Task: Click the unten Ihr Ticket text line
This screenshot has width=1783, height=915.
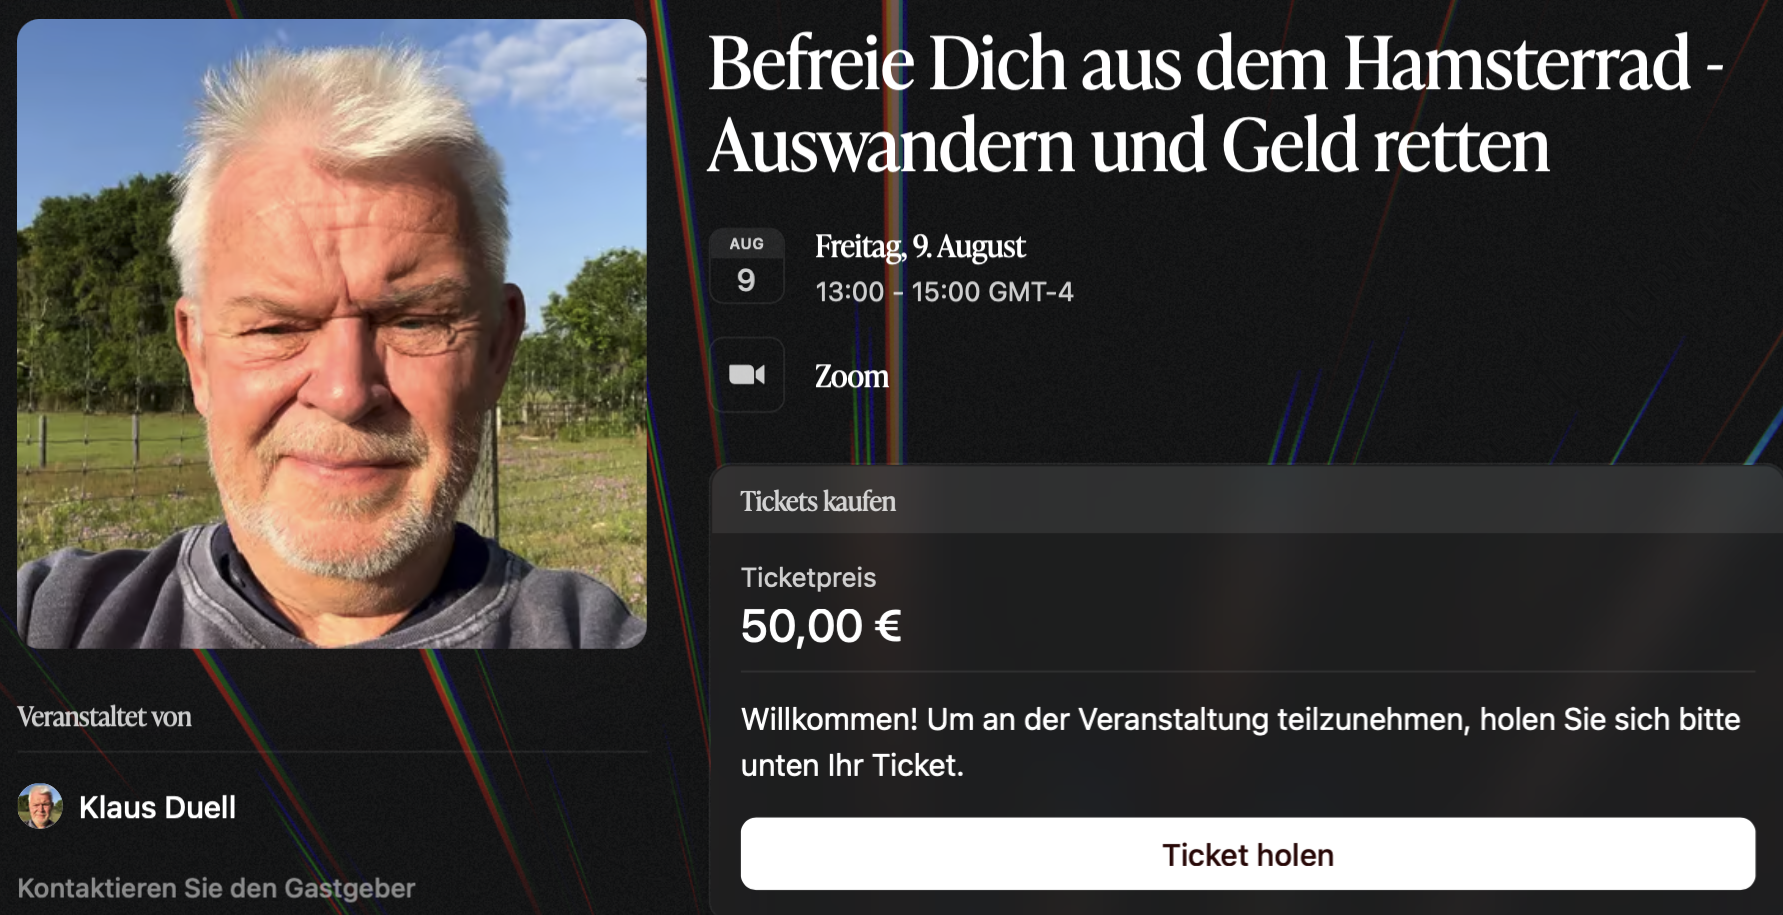Action: click(x=852, y=765)
